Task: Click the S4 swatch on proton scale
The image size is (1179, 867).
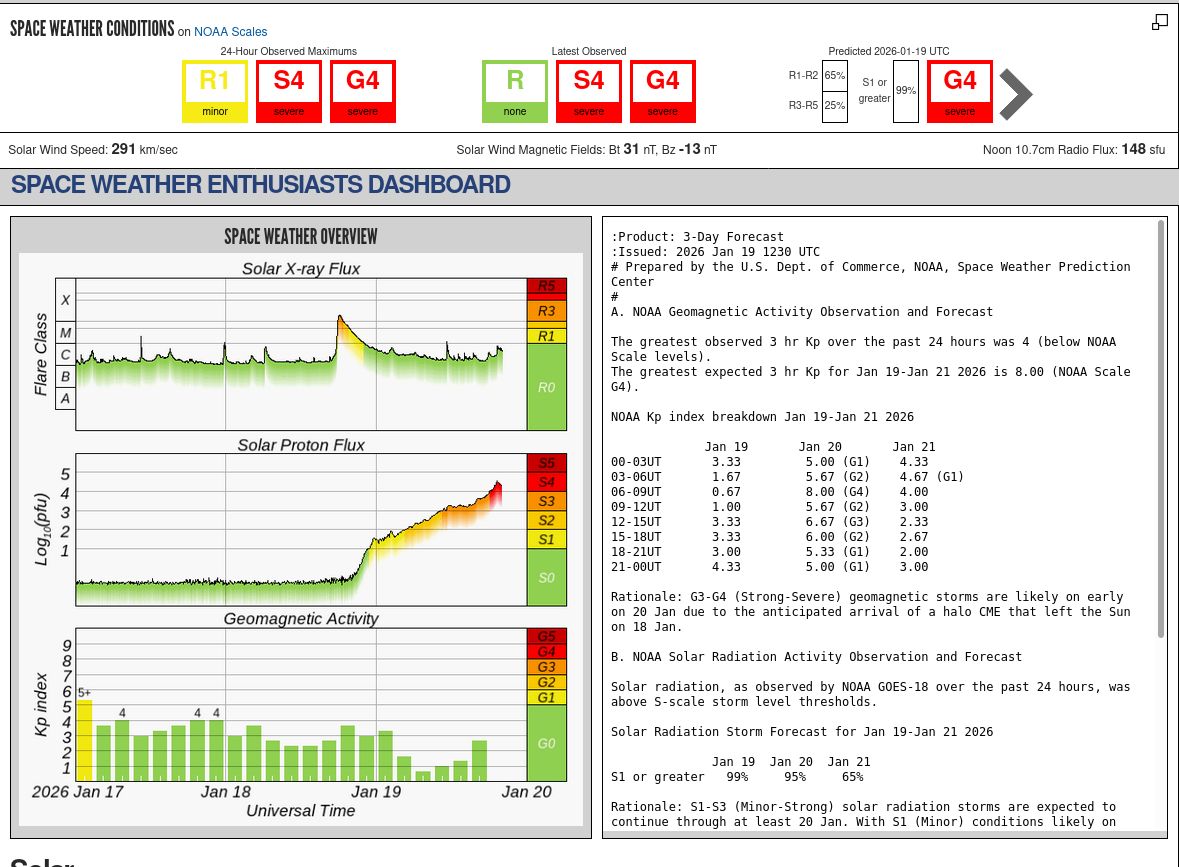Action: (547, 482)
